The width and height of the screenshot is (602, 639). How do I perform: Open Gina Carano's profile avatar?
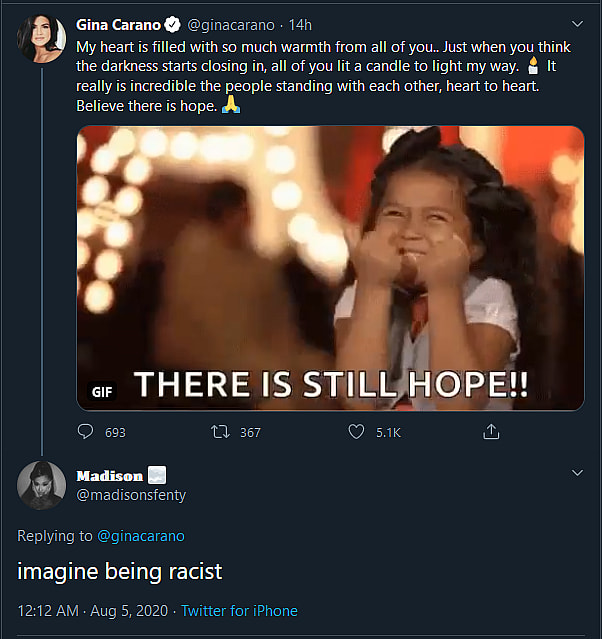click(41, 38)
